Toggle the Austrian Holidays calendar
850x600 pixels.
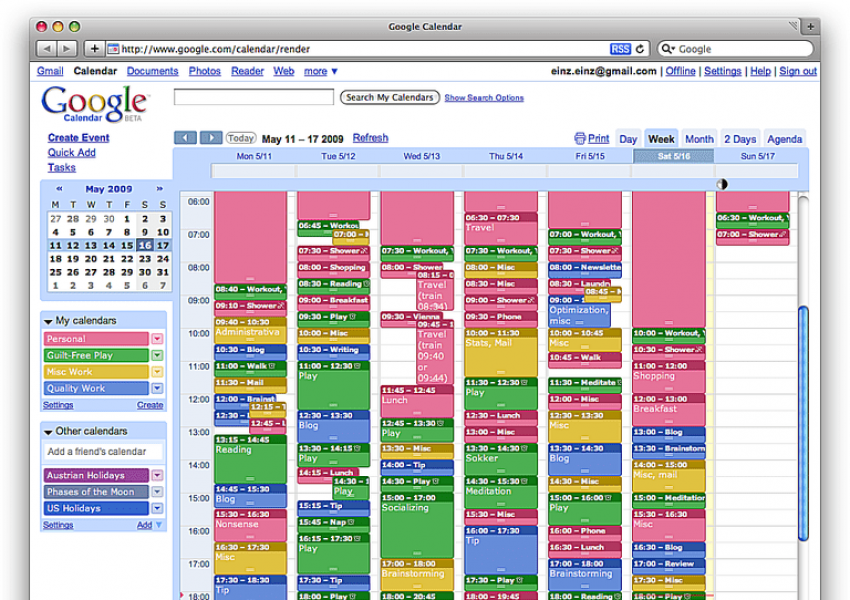(96, 476)
